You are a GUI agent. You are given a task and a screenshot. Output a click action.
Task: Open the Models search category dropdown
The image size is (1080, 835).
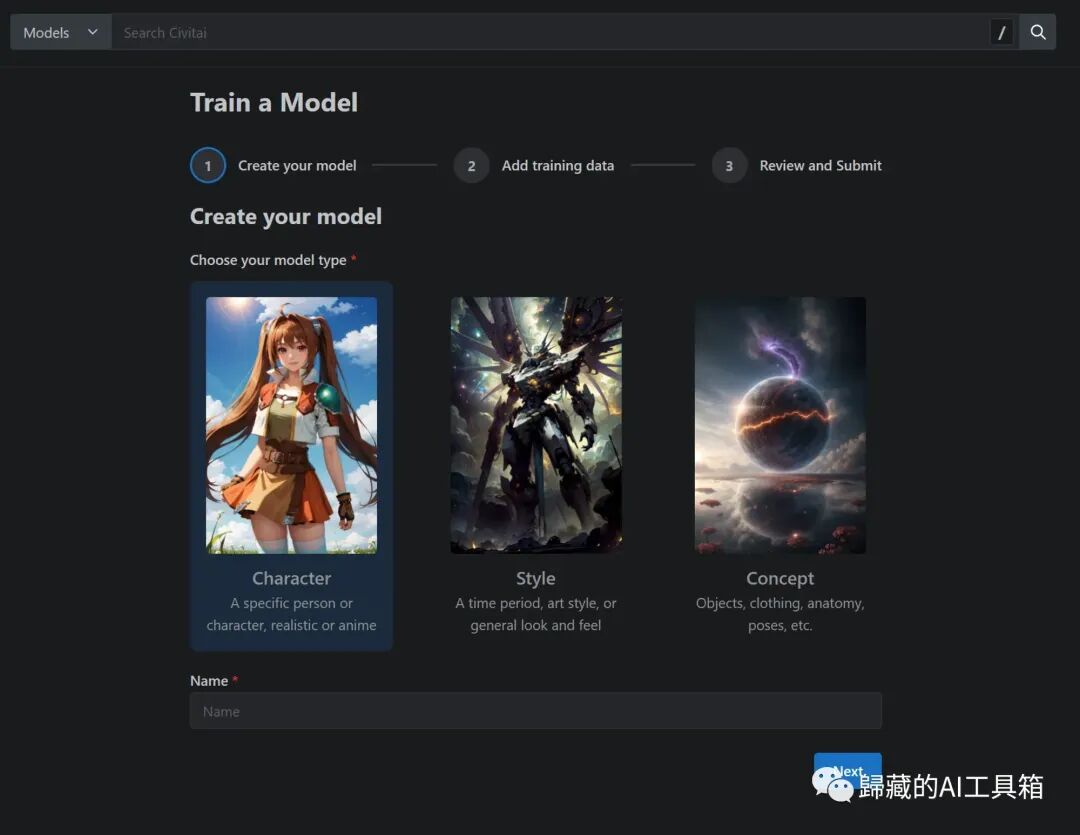[x=61, y=32]
